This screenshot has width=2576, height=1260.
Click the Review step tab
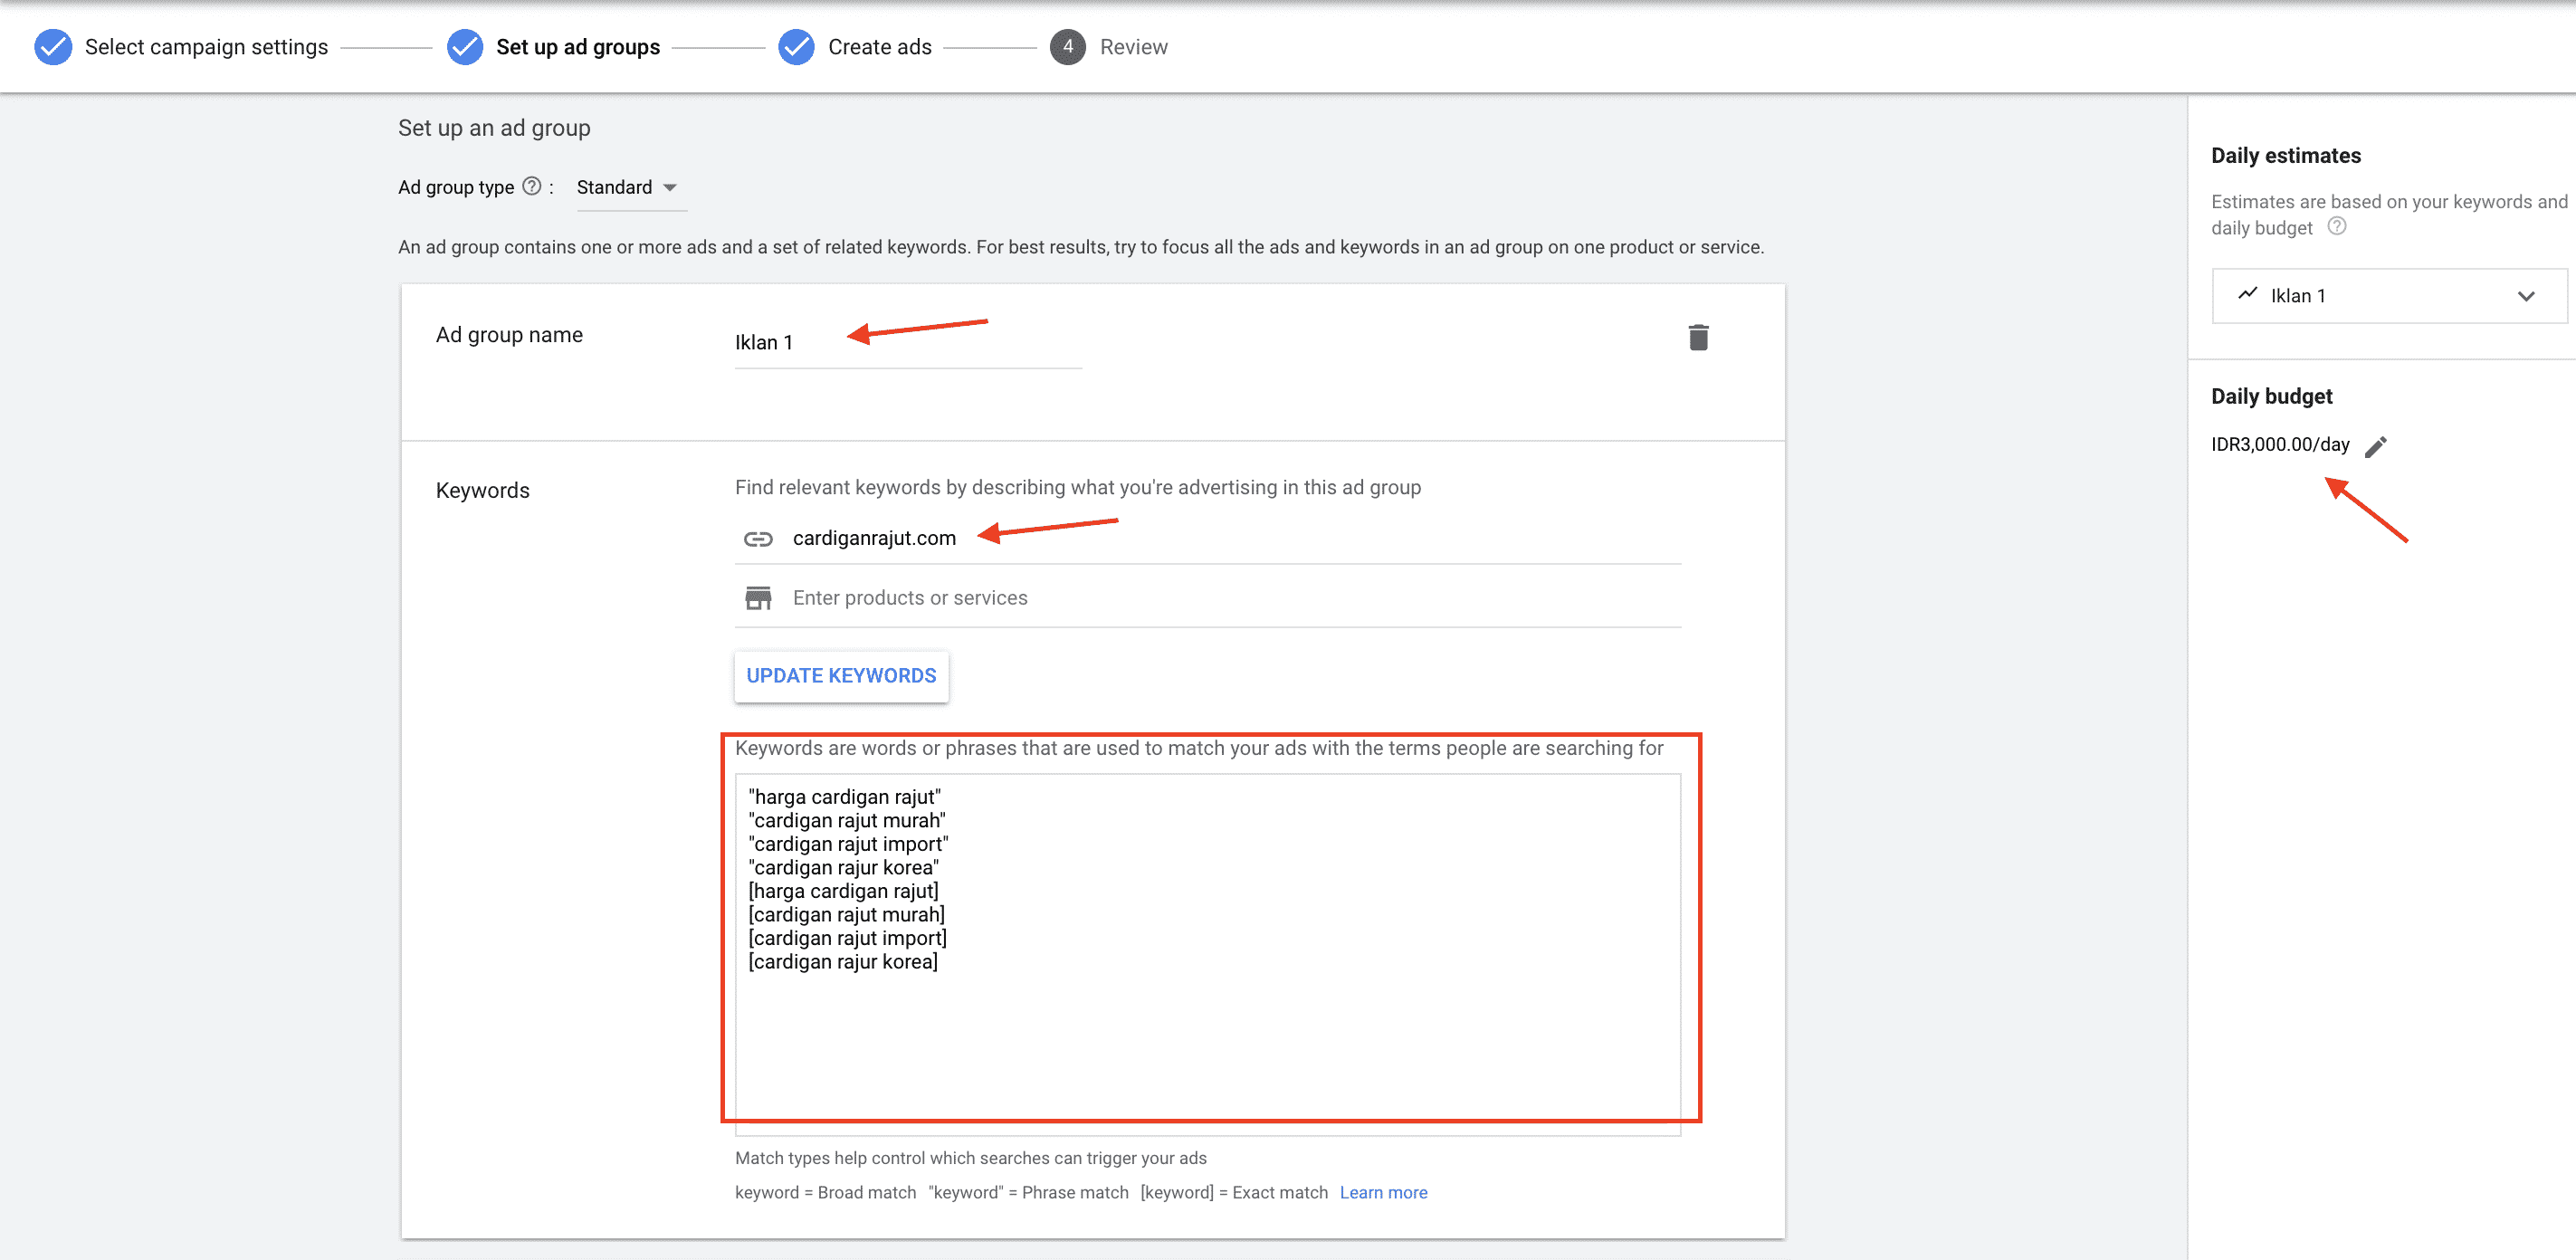[1132, 44]
